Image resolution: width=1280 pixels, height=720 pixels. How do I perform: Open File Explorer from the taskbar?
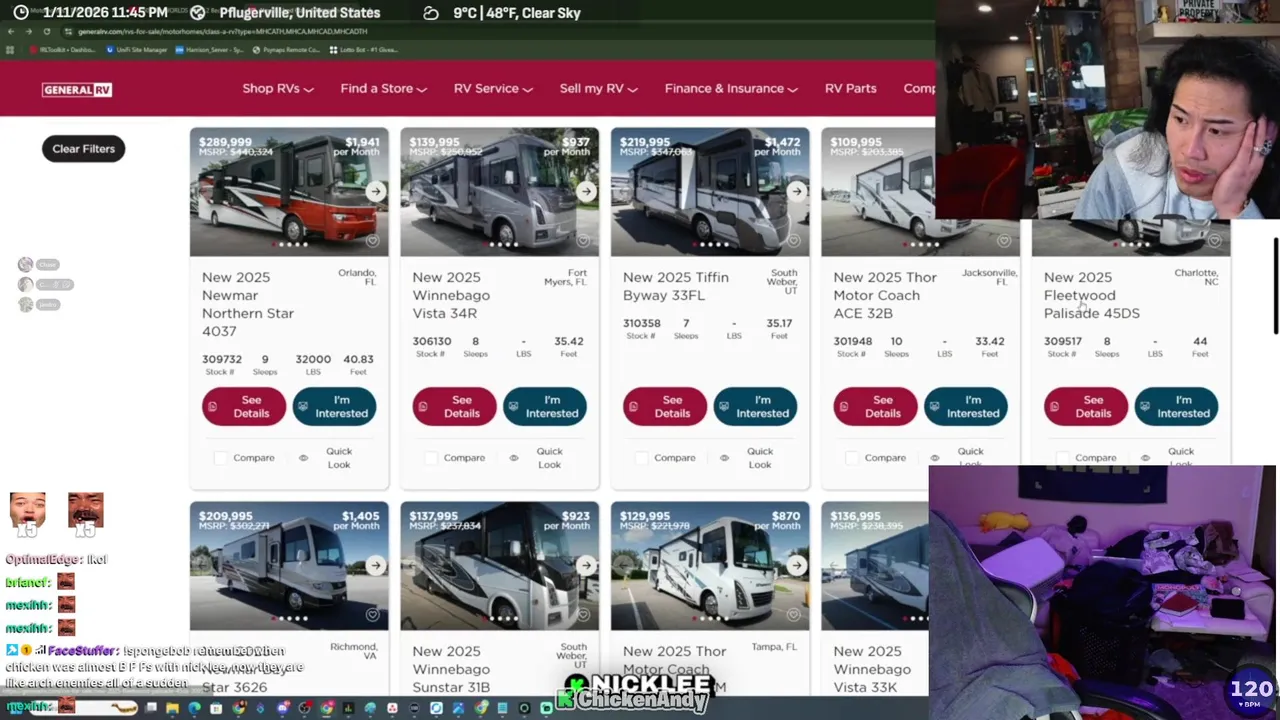coord(173,708)
